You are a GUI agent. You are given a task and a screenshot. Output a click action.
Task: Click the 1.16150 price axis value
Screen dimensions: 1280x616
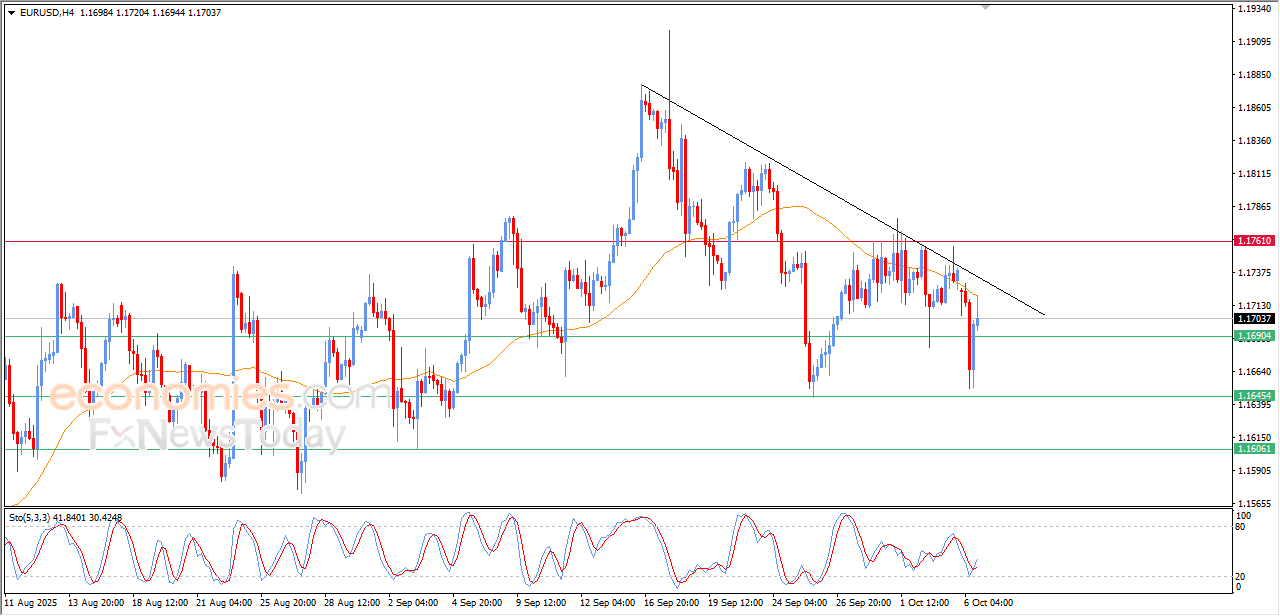[1254, 438]
